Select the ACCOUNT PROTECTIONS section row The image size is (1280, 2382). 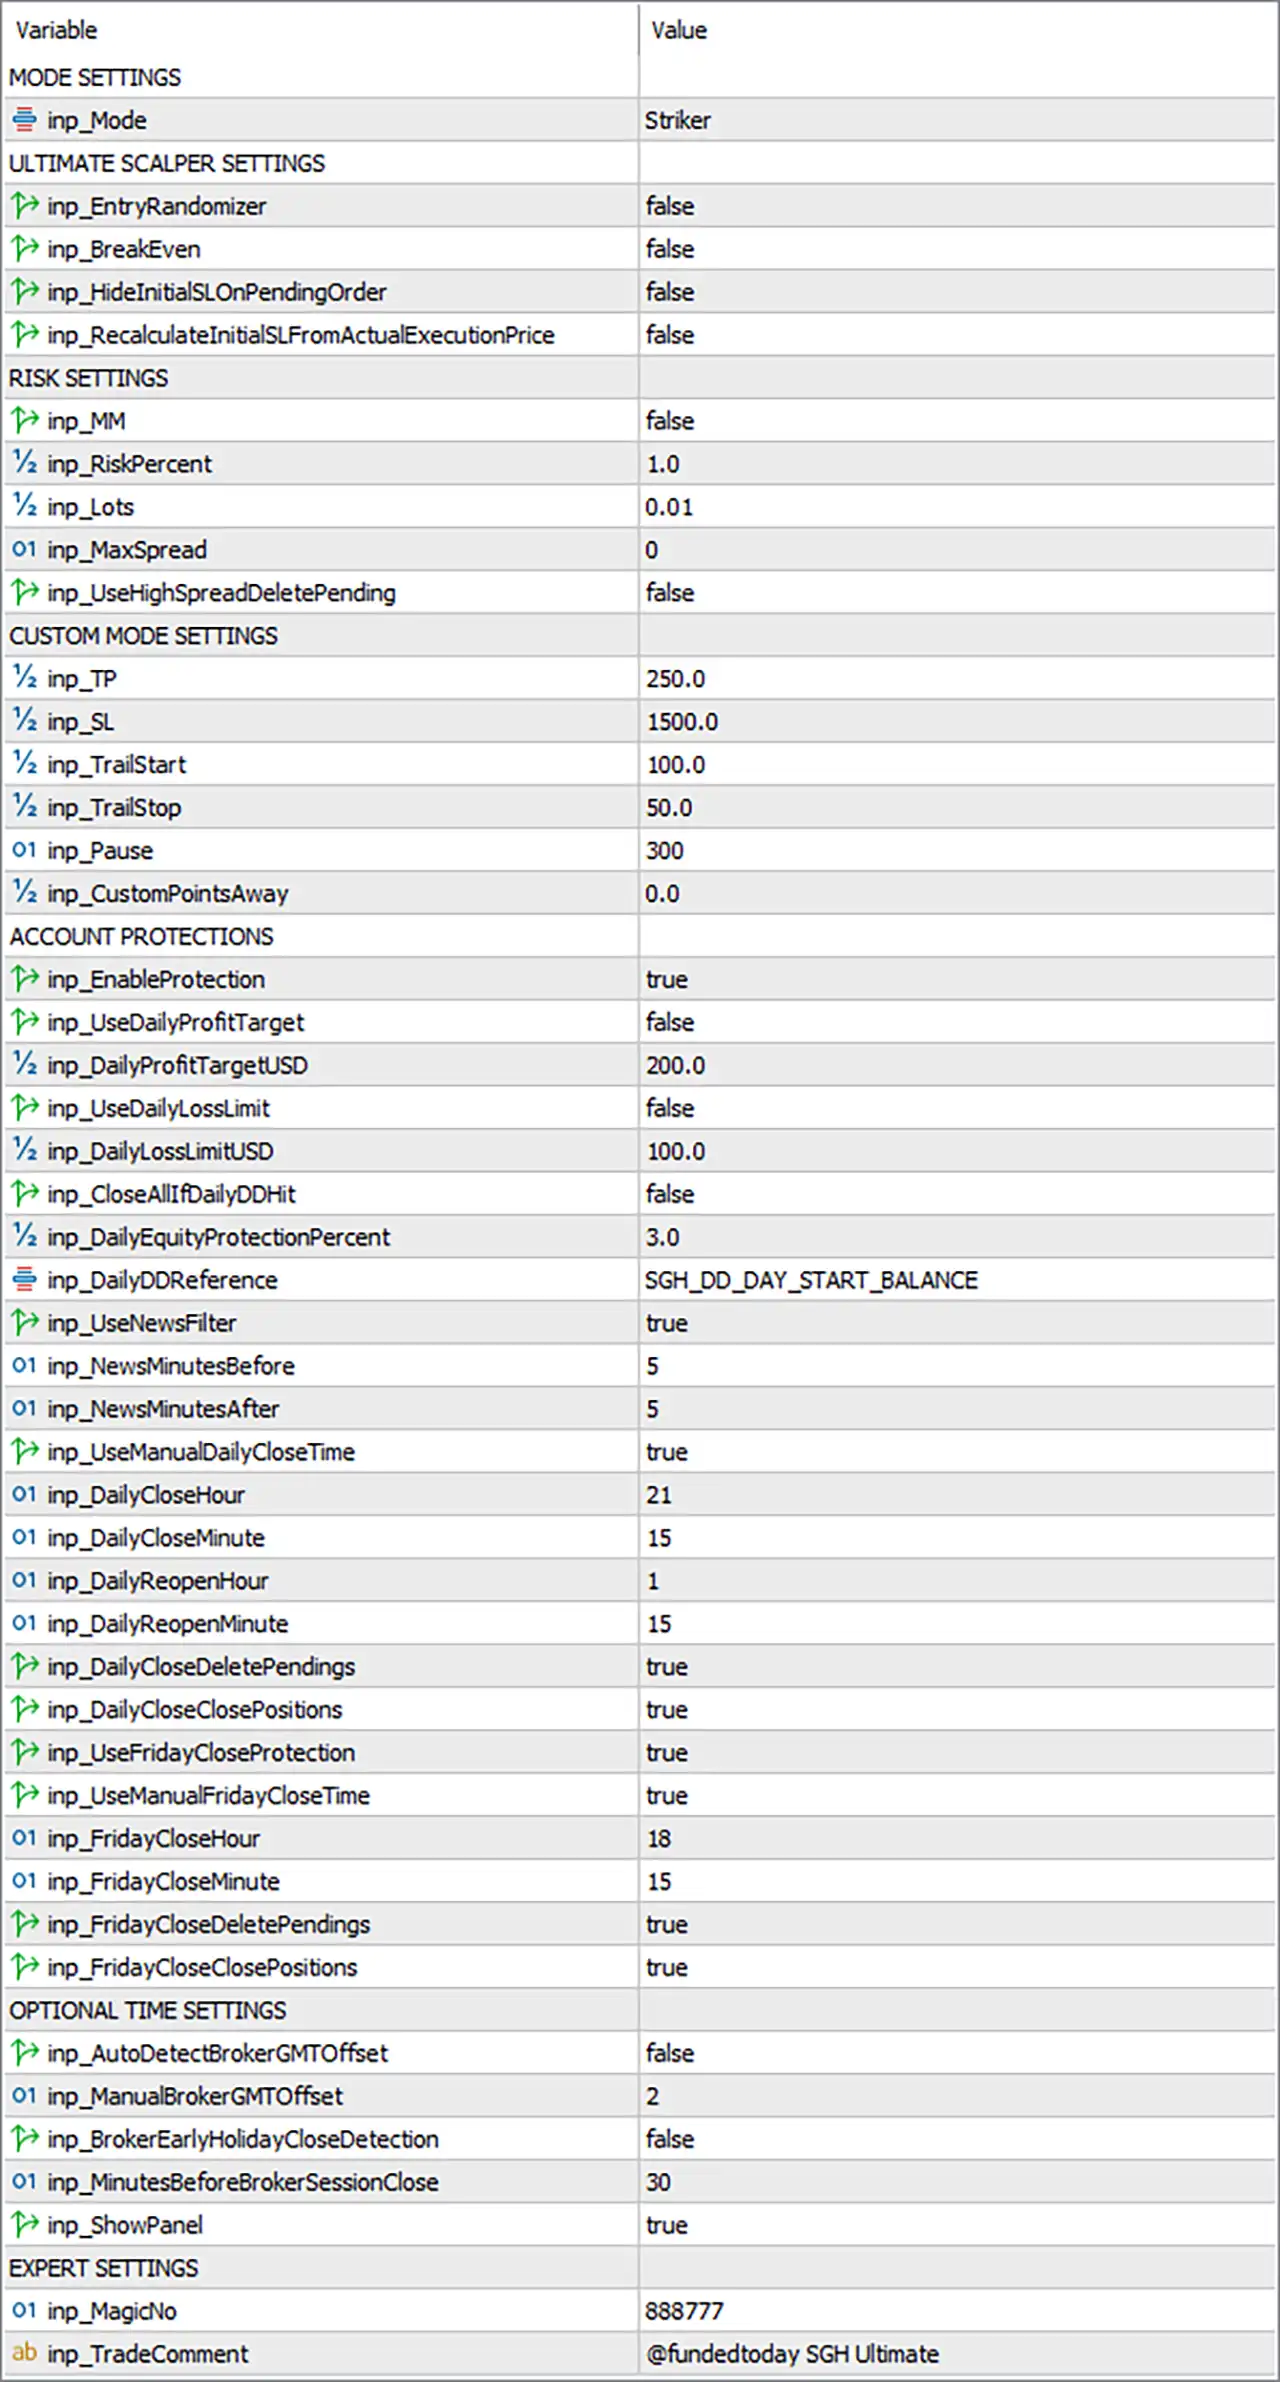(640, 936)
